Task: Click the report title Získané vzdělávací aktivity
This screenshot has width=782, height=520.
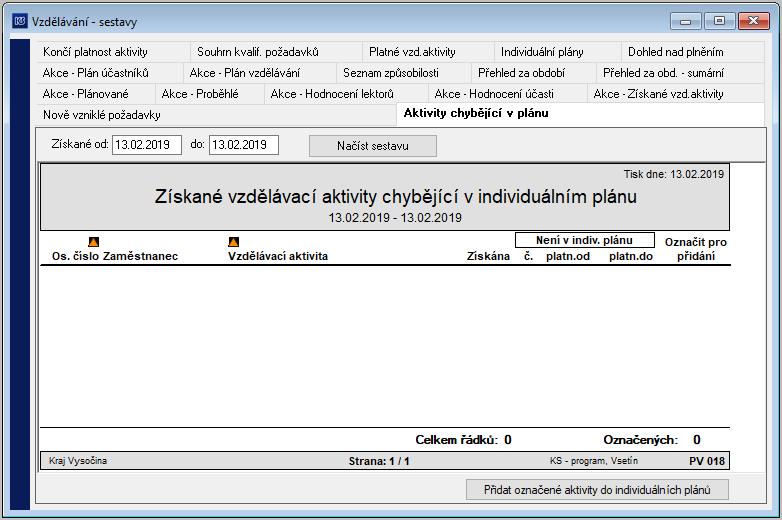Action: 395,196
